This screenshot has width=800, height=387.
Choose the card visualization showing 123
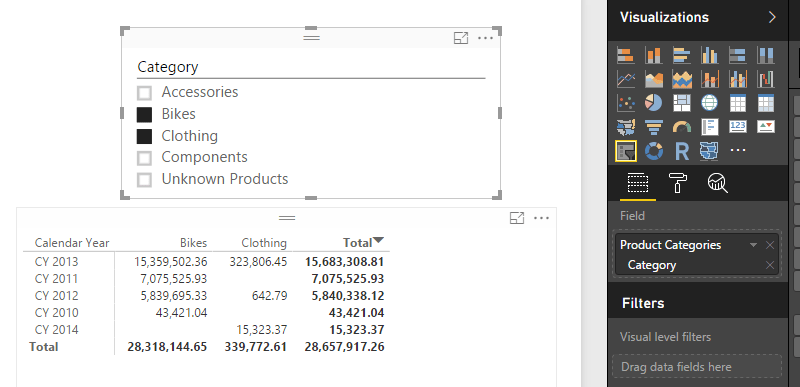[x=738, y=126]
